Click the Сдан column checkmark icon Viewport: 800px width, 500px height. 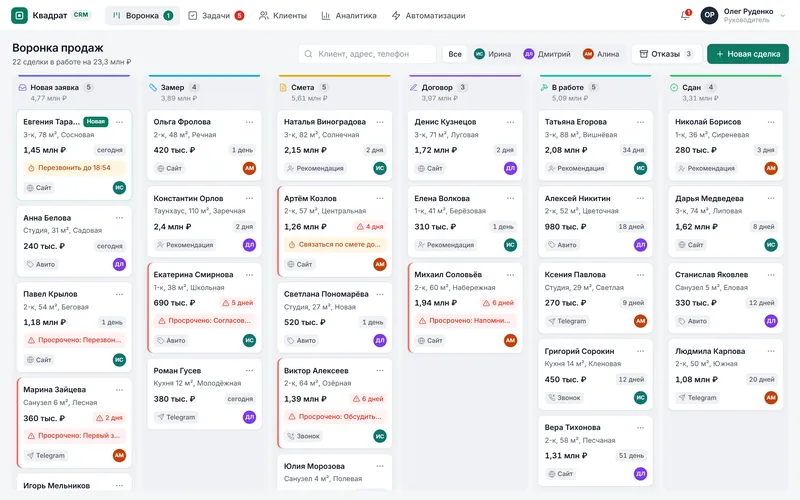click(674, 87)
